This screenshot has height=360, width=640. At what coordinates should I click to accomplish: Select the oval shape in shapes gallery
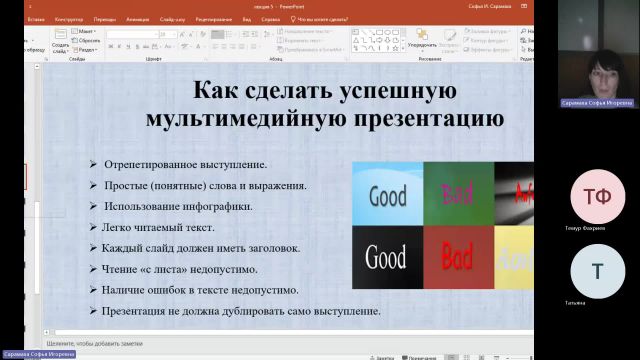[387, 32]
